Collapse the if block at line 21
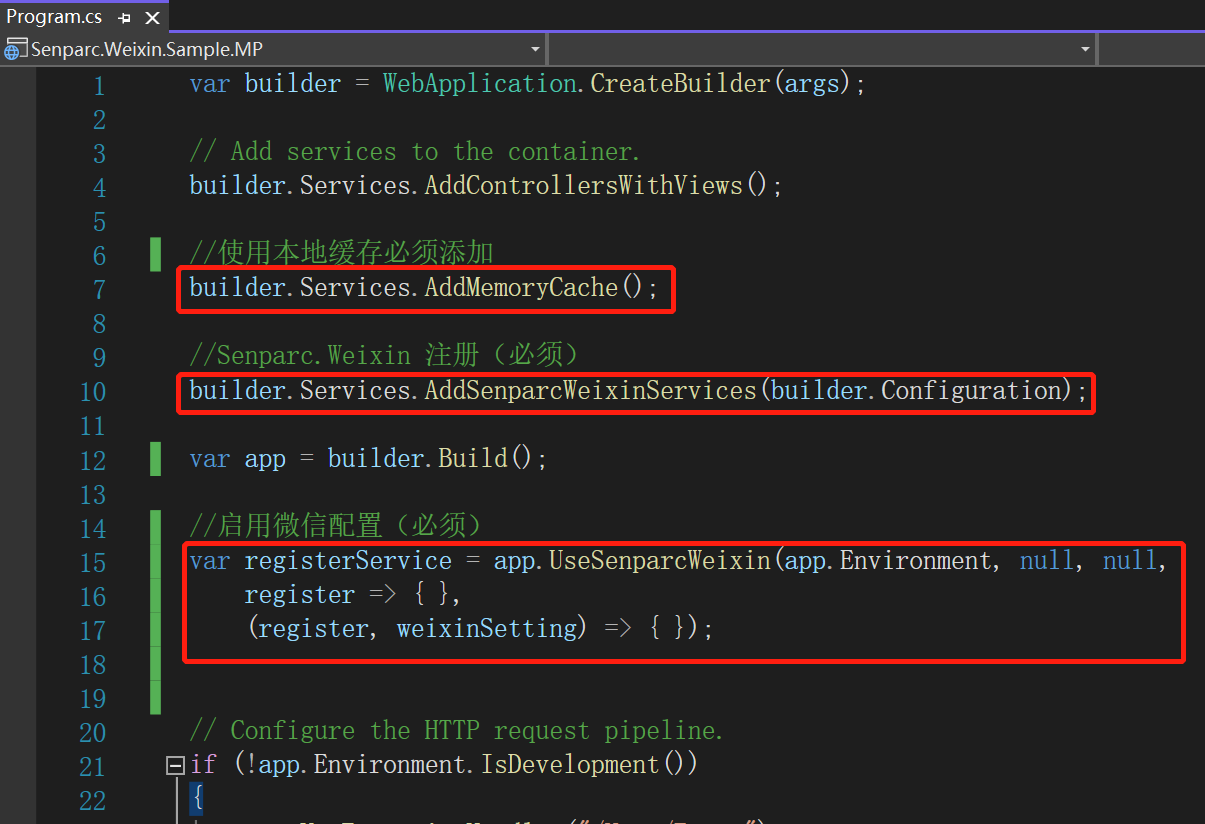 (175, 766)
